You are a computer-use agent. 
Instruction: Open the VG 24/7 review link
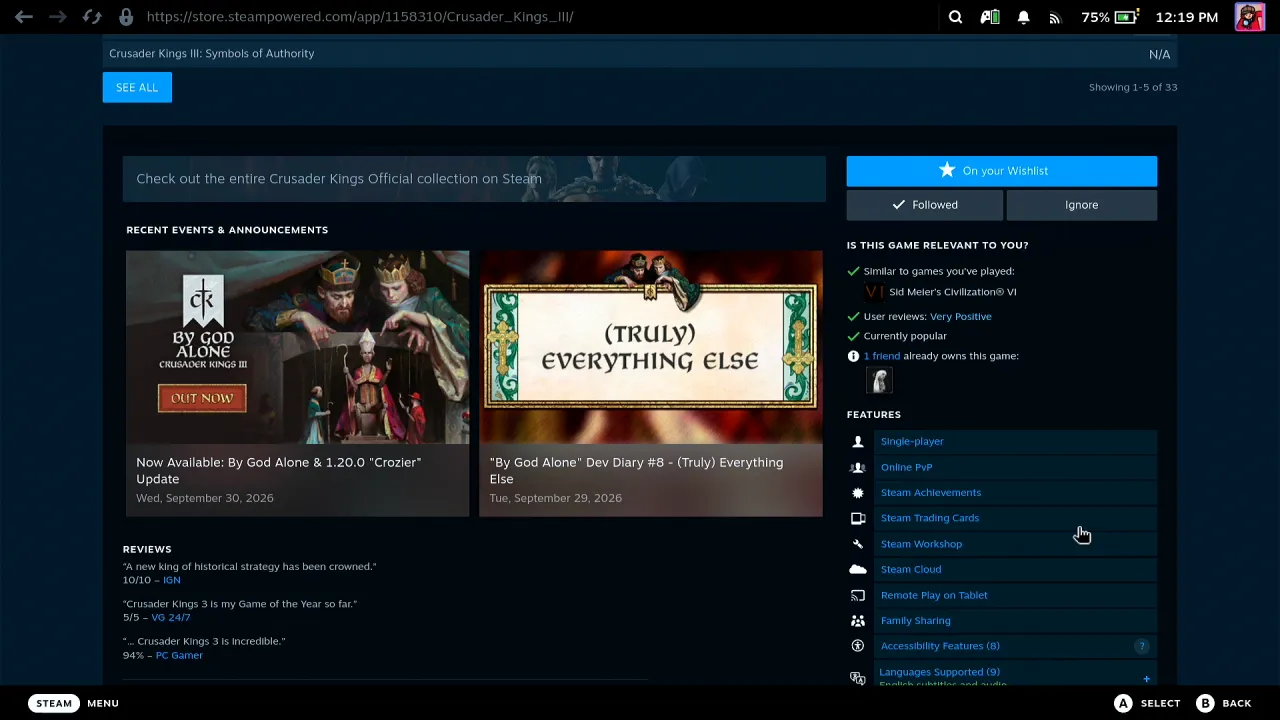point(170,617)
